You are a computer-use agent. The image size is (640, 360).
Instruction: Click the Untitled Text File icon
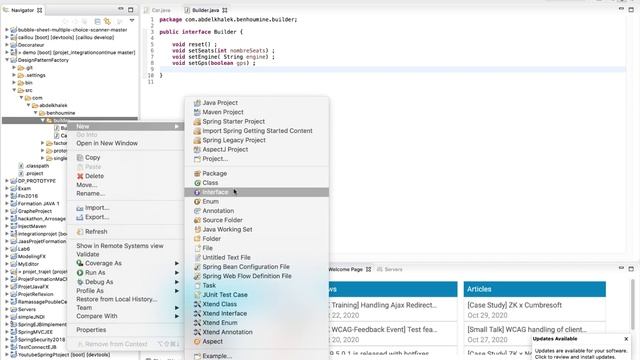click(x=197, y=258)
